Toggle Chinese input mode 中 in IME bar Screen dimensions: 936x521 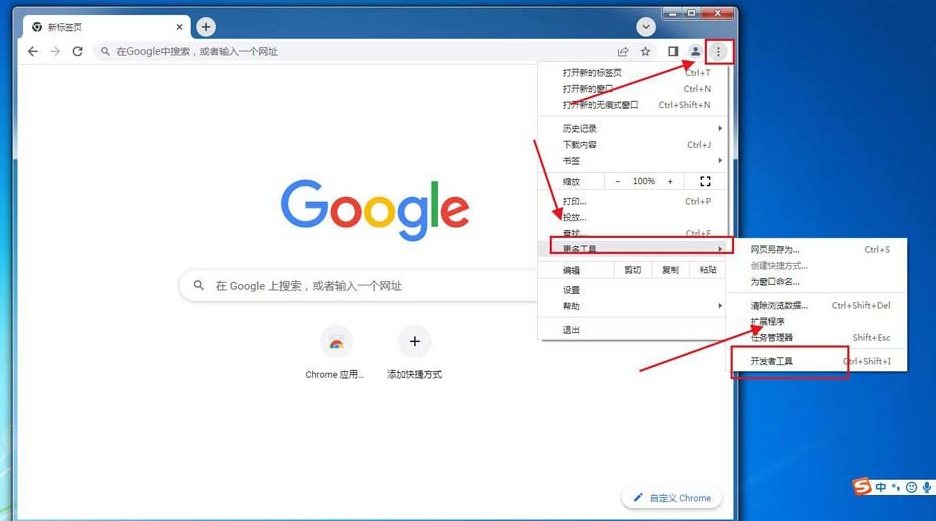pyautogui.click(x=881, y=487)
